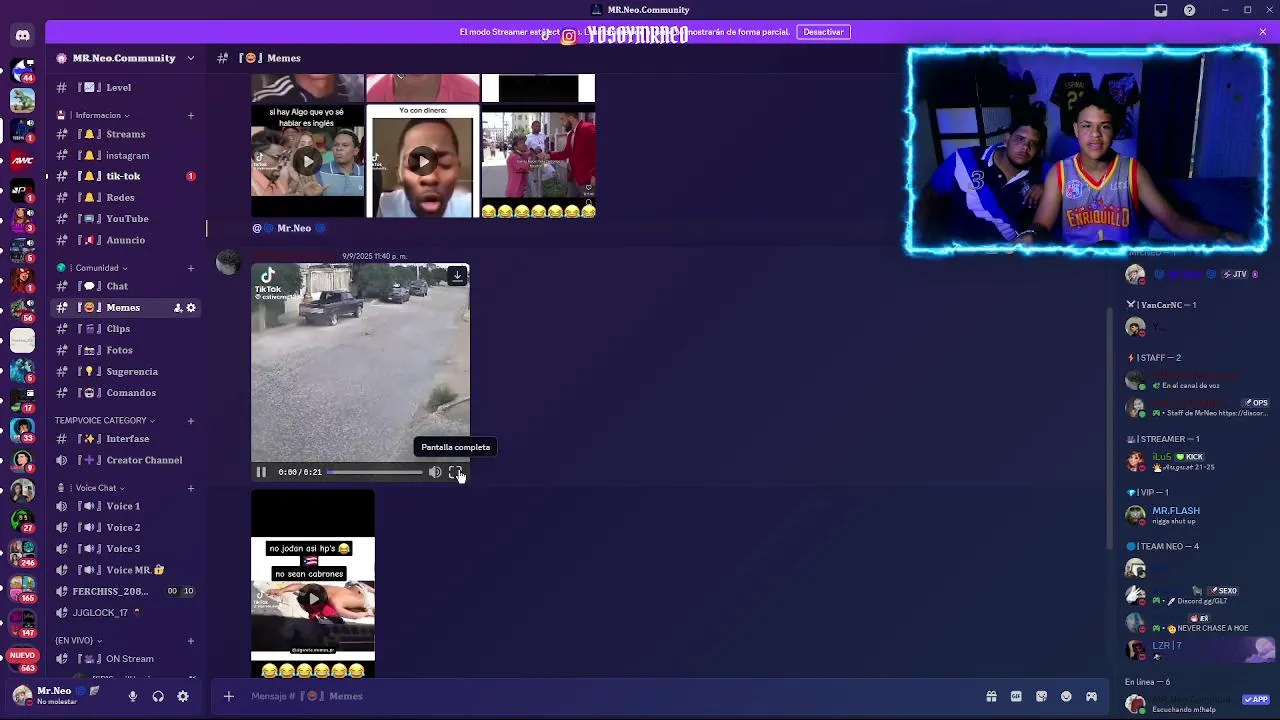Open the Clips channel

[x=126, y=328]
